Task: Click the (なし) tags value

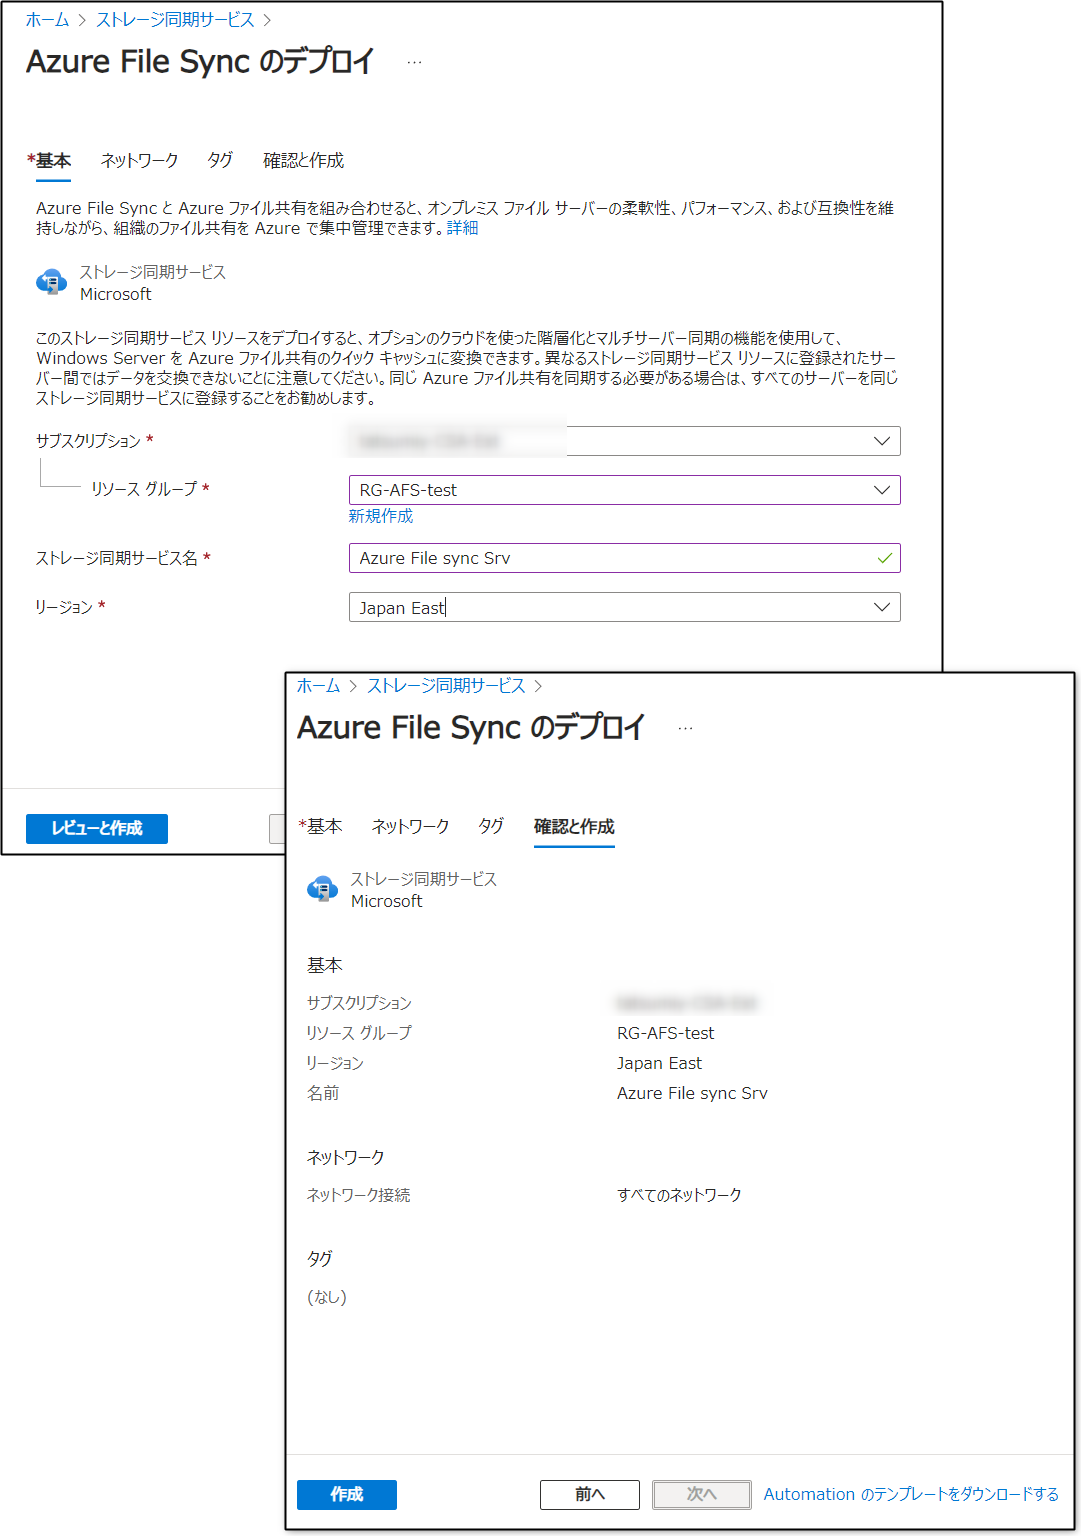Action: (327, 1297)
